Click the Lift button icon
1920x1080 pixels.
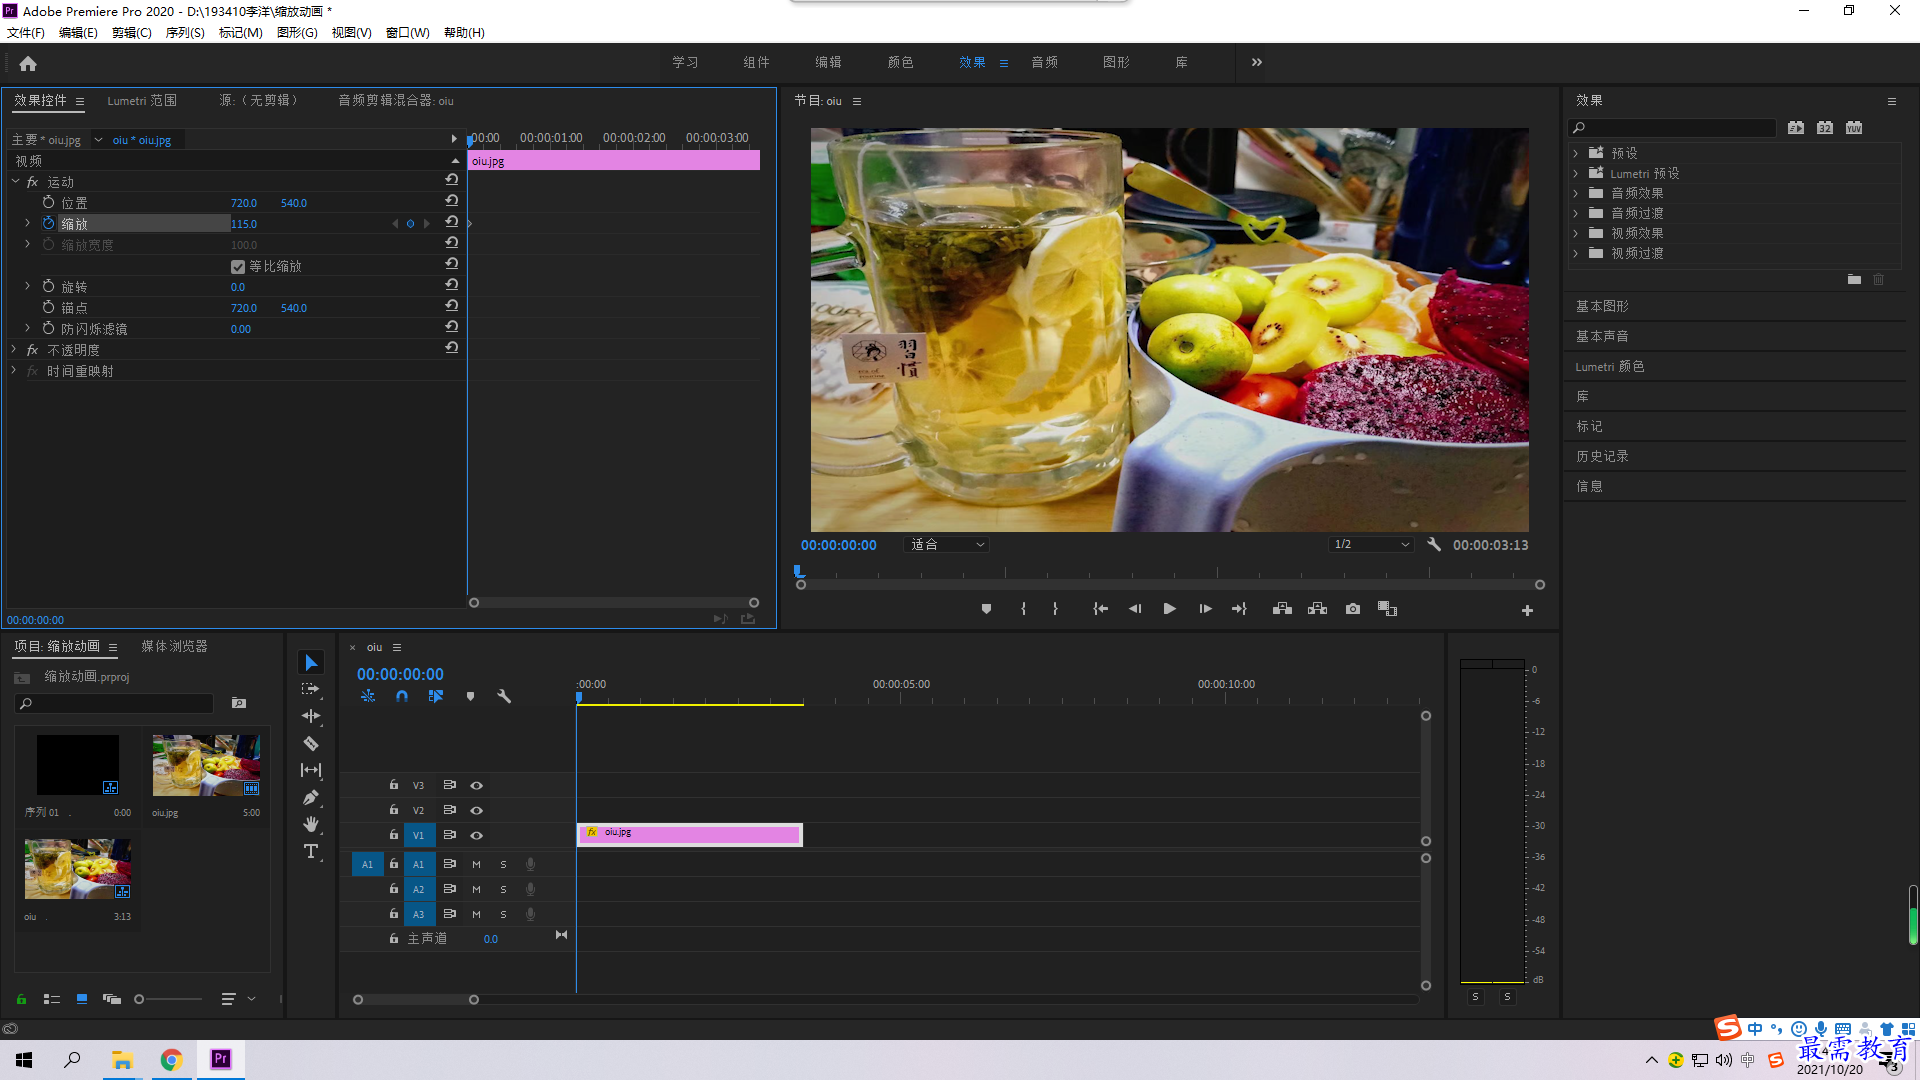point(1282,609)
